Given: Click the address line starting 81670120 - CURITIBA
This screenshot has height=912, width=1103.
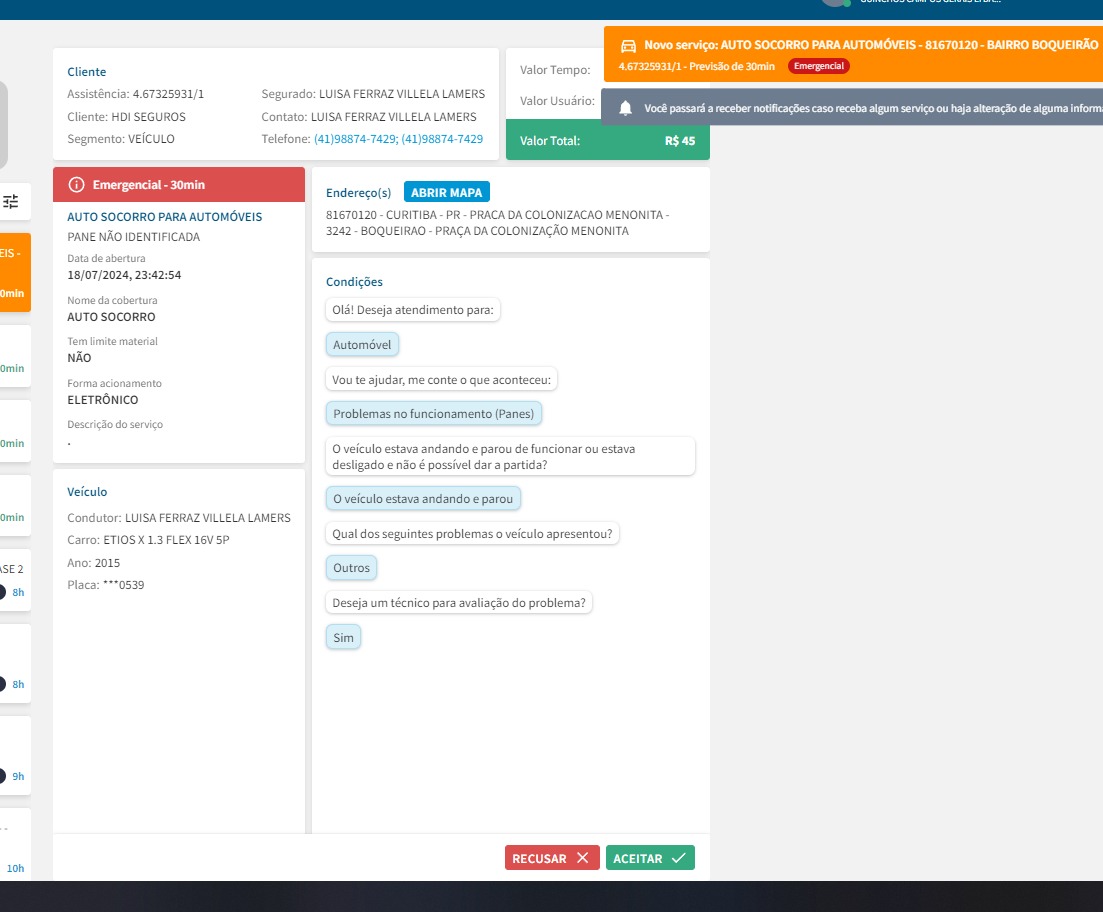Looking at the screenshot, I should pyautogui.click(x=497, y=215).
